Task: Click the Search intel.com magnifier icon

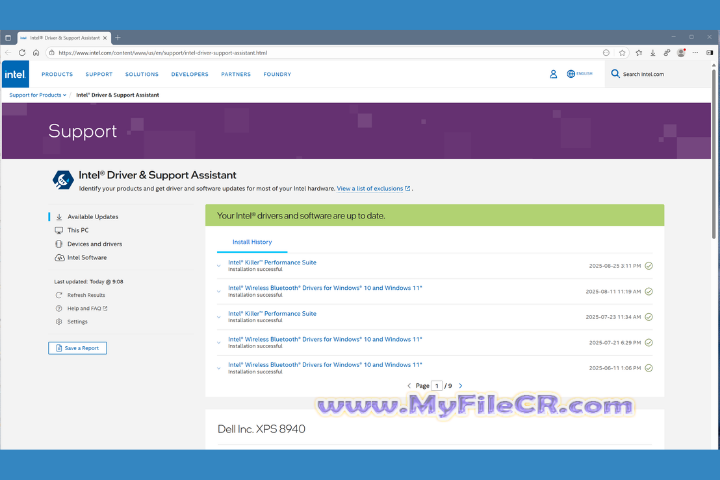Action: click(615, 73)
